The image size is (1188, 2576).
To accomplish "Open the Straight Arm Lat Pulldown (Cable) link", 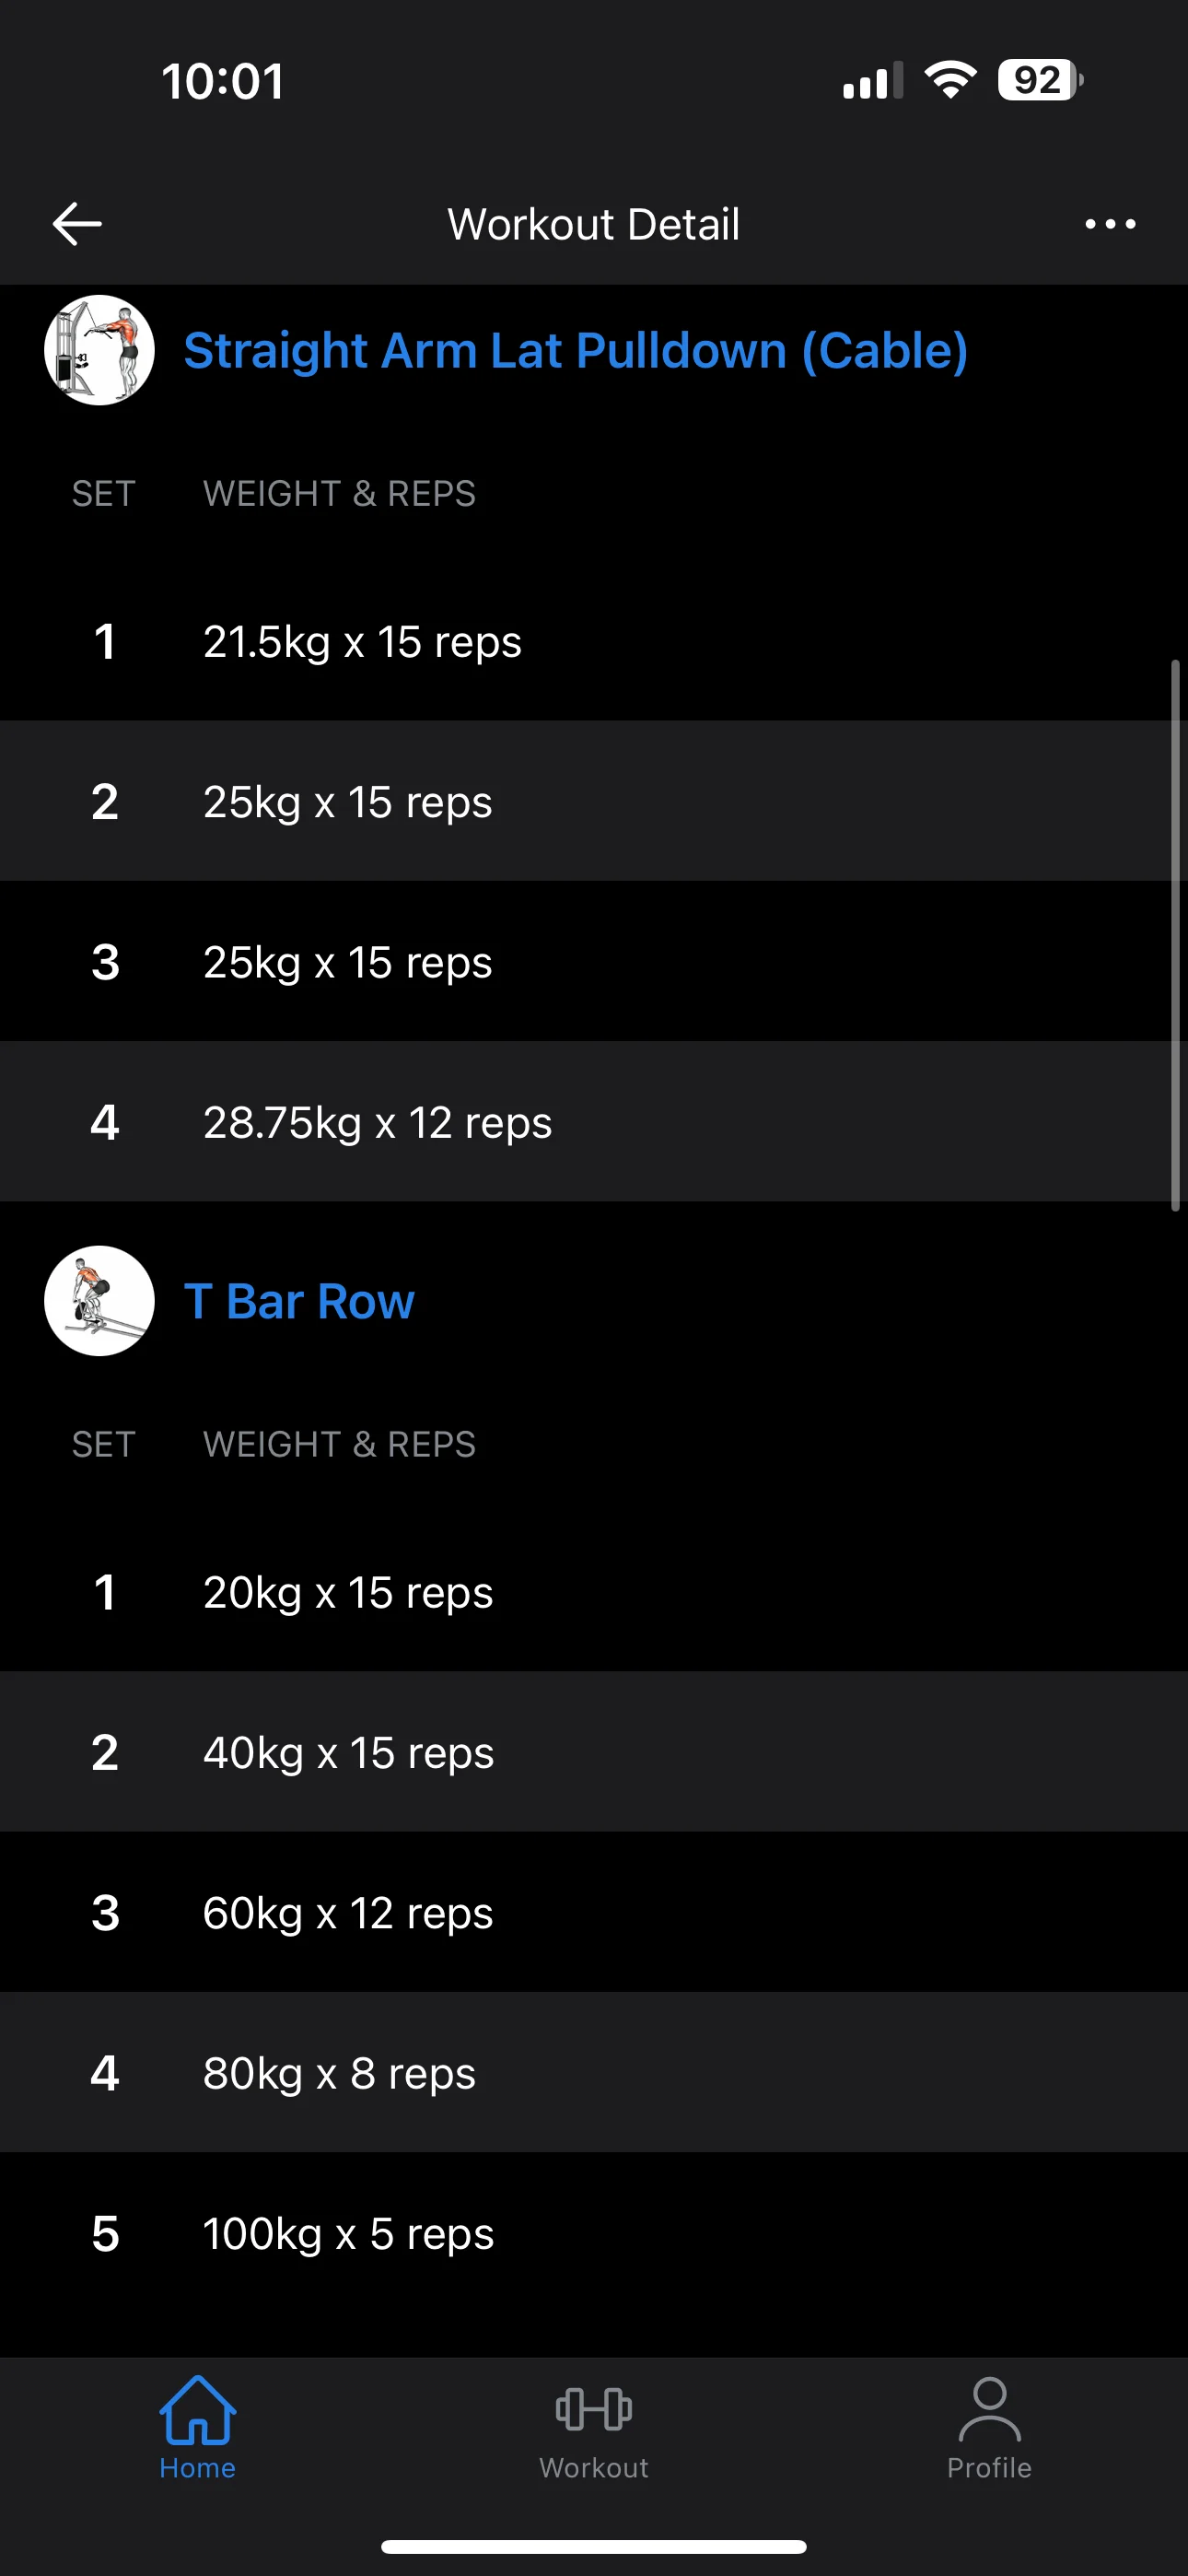I will click(x=575, y=351).
